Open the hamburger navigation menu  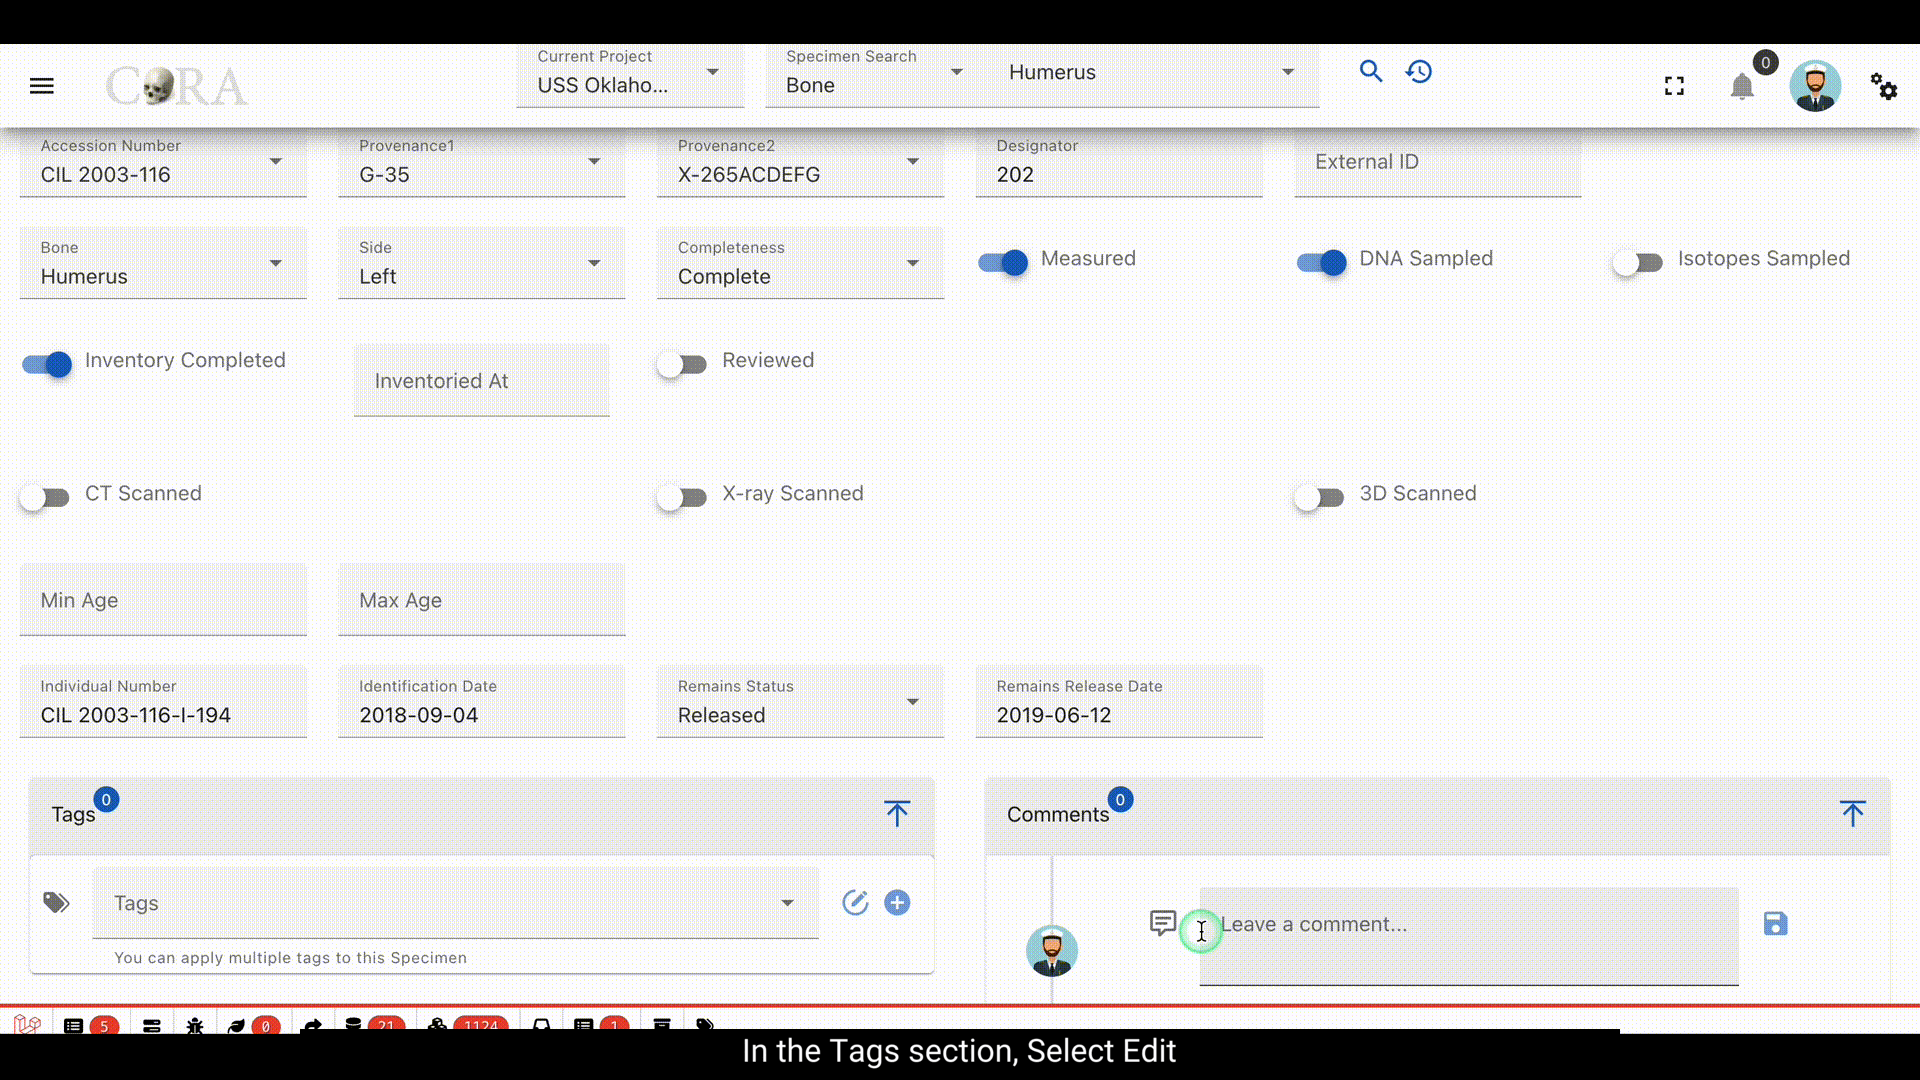click(42, 86)
